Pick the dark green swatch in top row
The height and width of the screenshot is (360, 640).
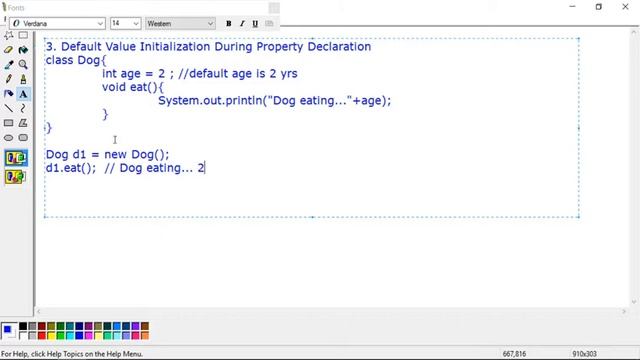[x=60, y=326]
